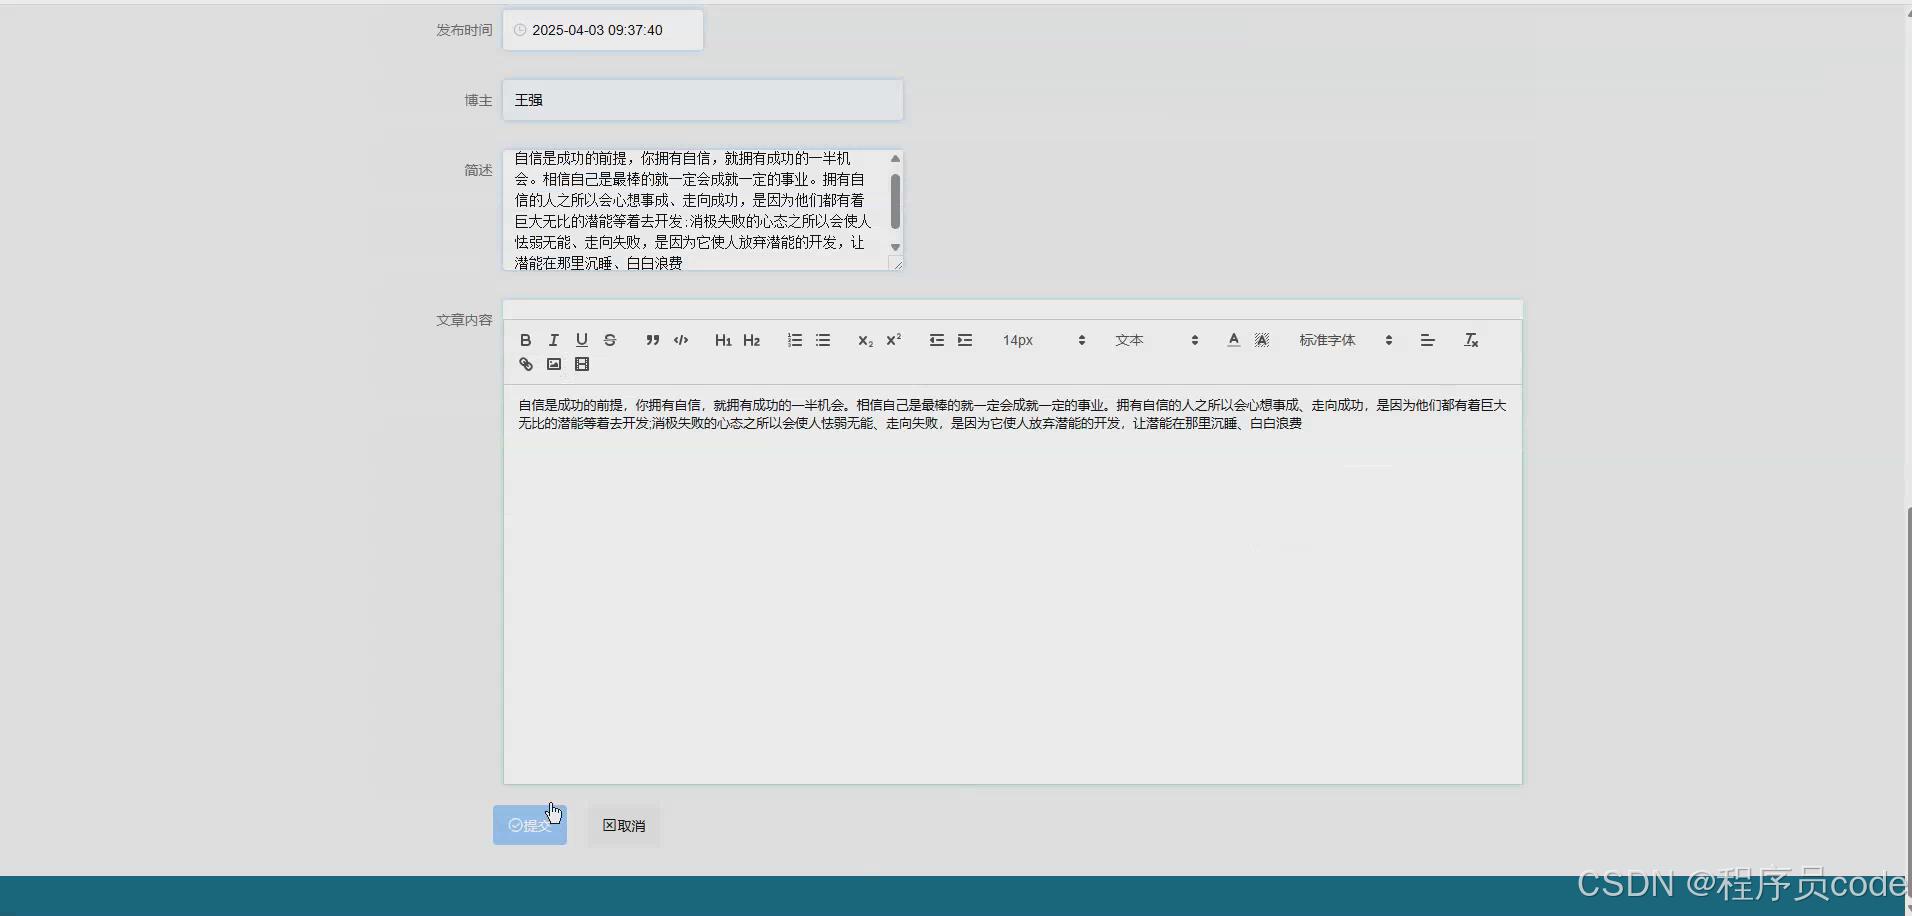Click the 取消 cancel button
The image size is (1912, 916).
click(624, 825)
